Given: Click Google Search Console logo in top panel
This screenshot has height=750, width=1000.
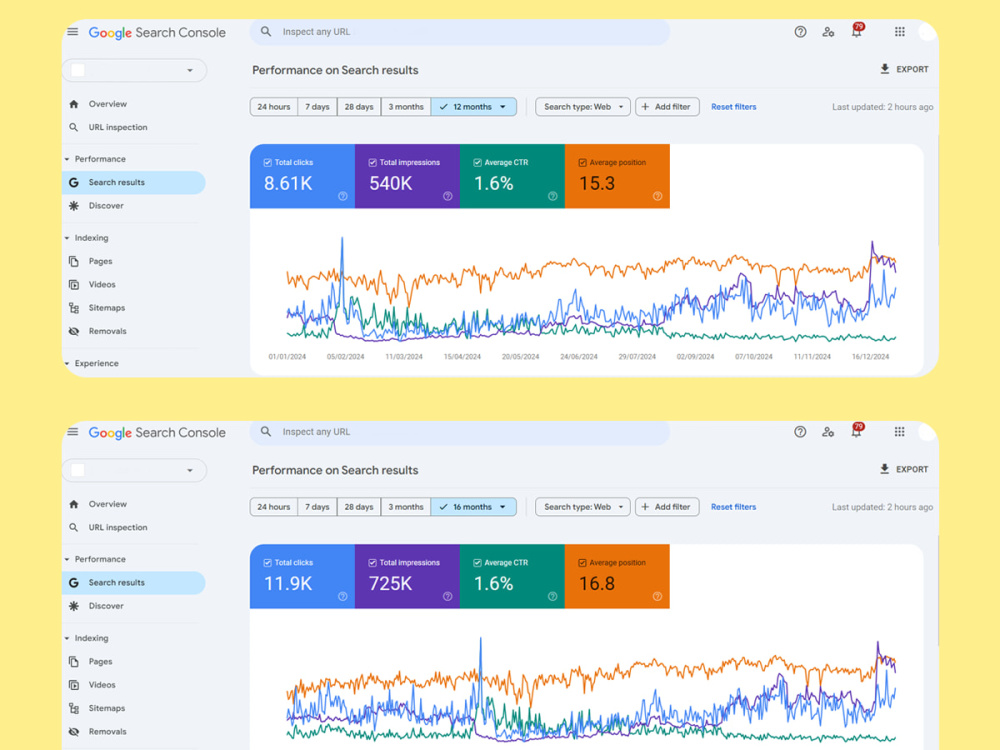Looking at the screenshot, I should (157, 33).
